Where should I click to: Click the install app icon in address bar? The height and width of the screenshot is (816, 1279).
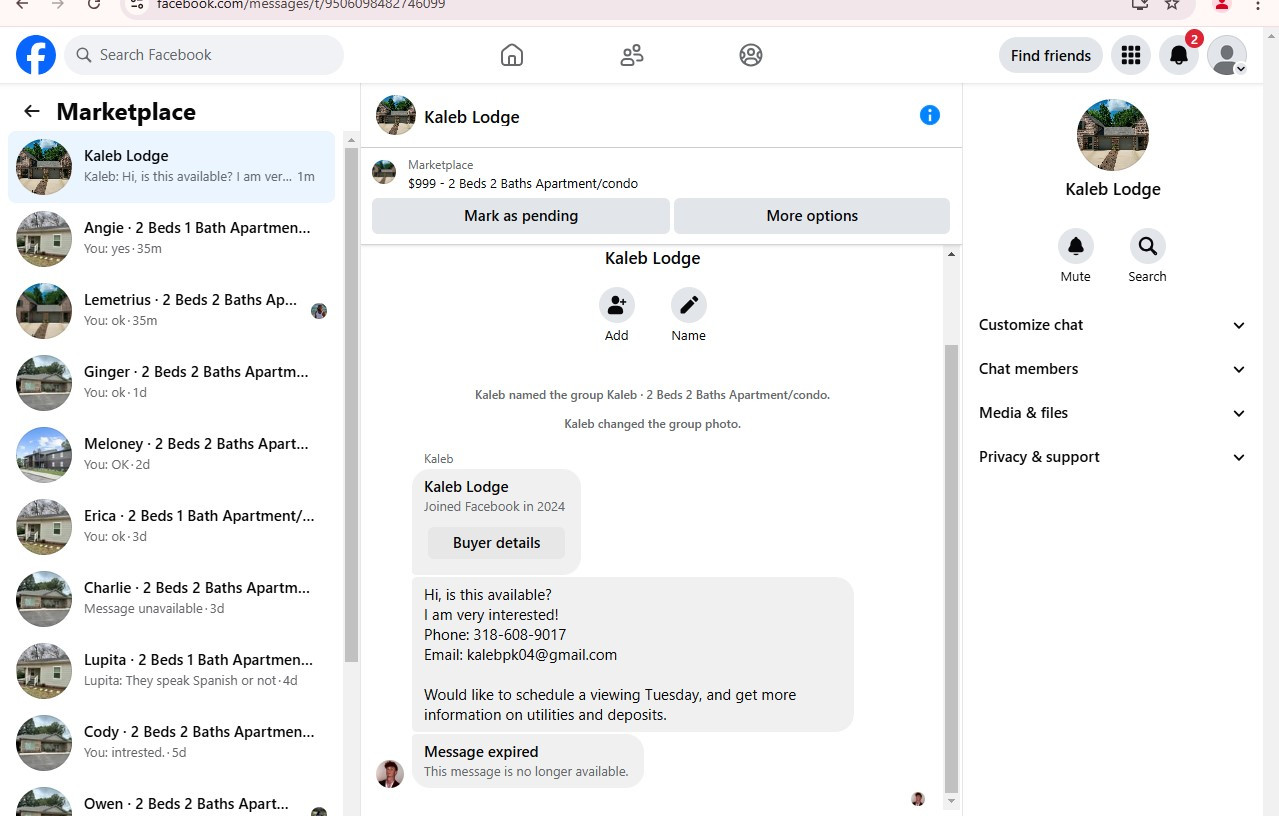[1140, 5]
